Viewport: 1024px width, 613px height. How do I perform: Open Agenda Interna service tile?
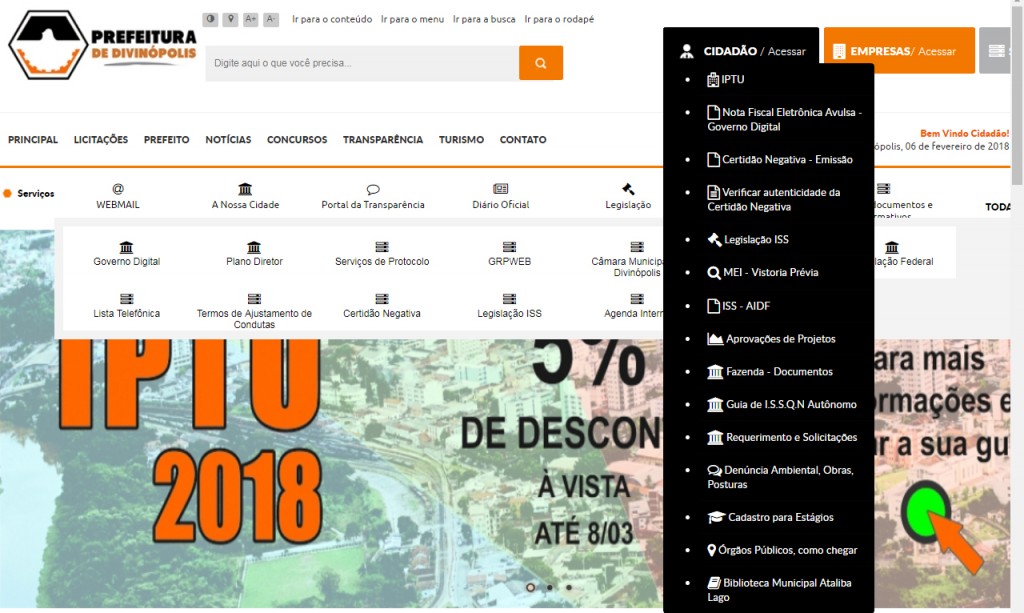click(x=633, y=306)
